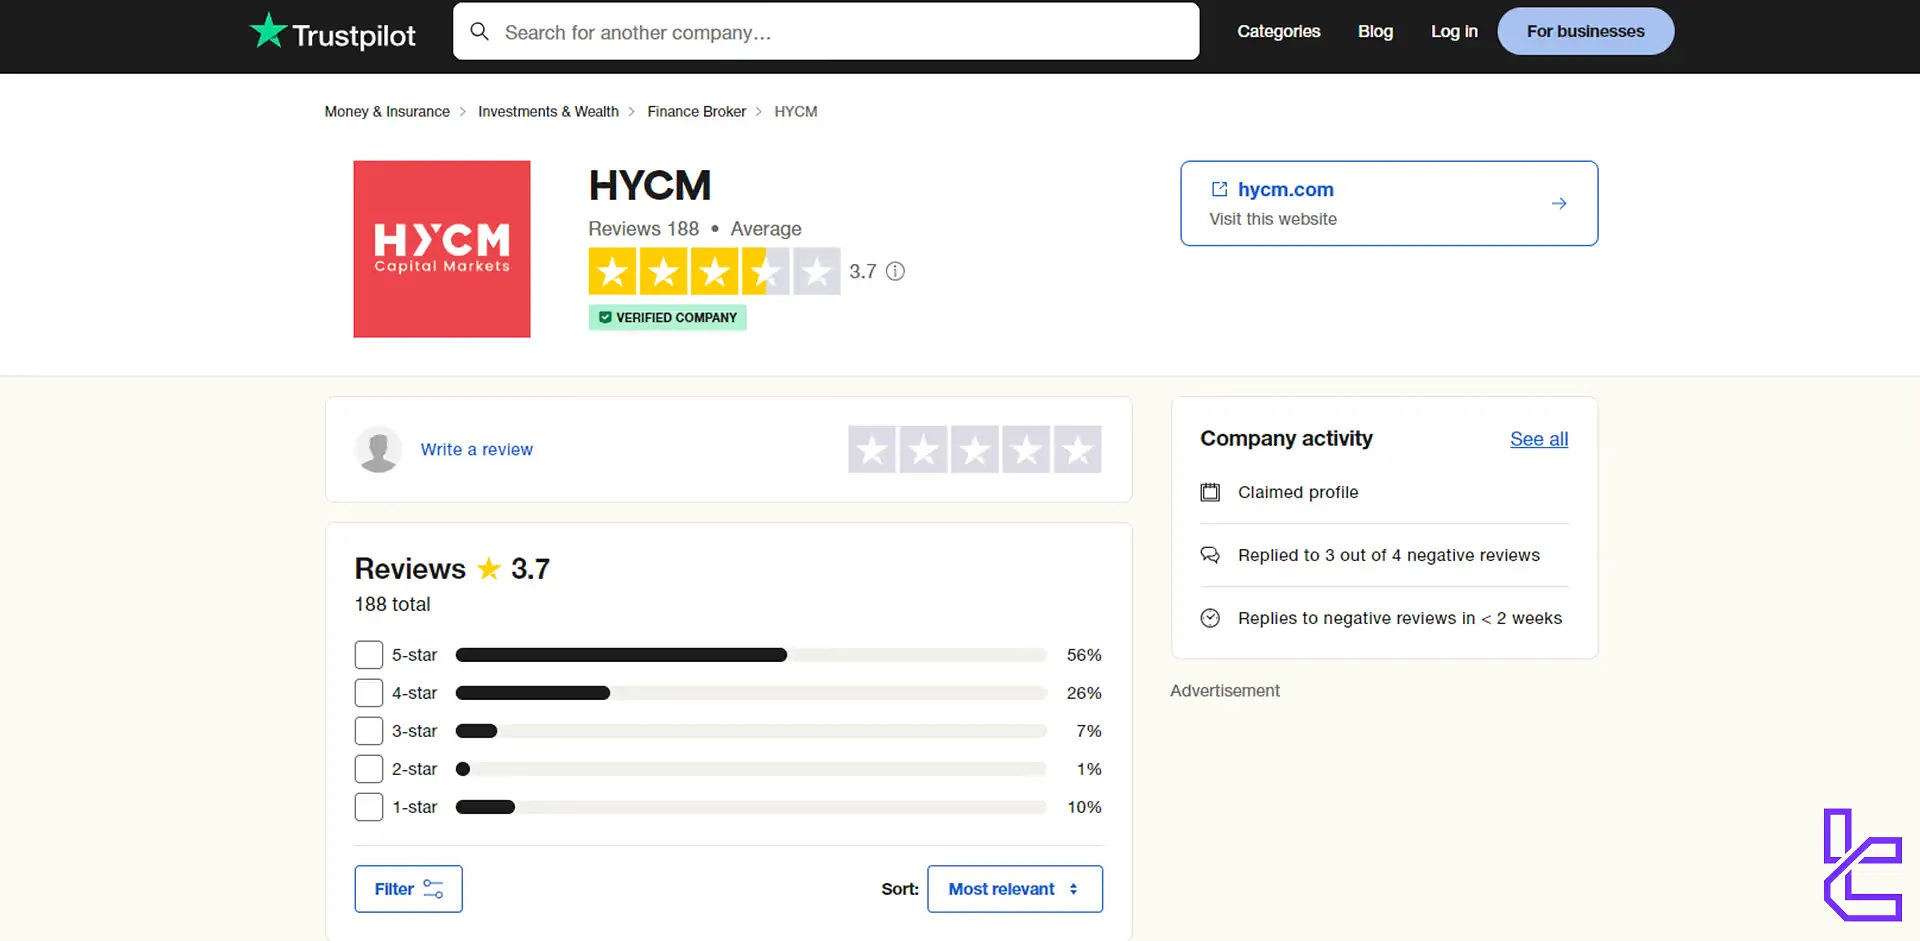Open the Blog page
1920x941 pixels.
(x=1375, y=31)
